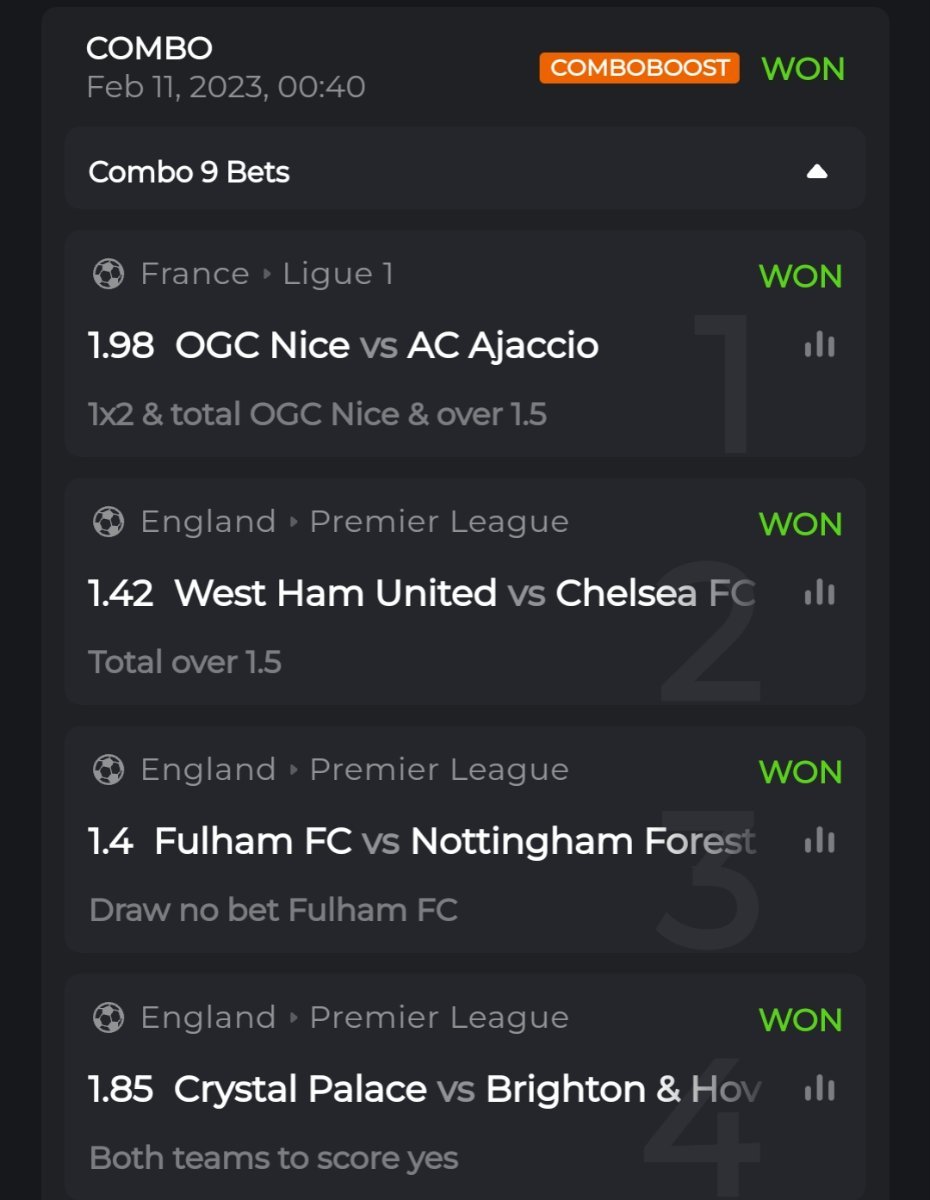930x1200 pixels.
Task: Click soccer ball icon on West Ham card
Action: pyautogui.click(x=108, y=522)
